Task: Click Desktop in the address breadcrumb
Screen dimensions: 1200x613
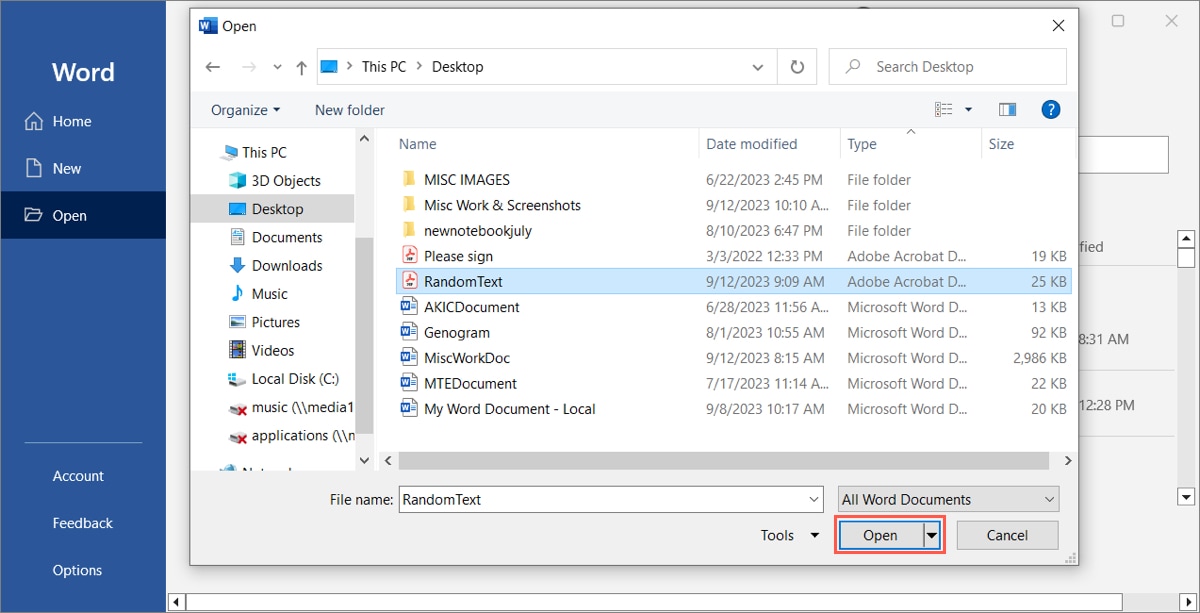Action: [x=459, y=66]
